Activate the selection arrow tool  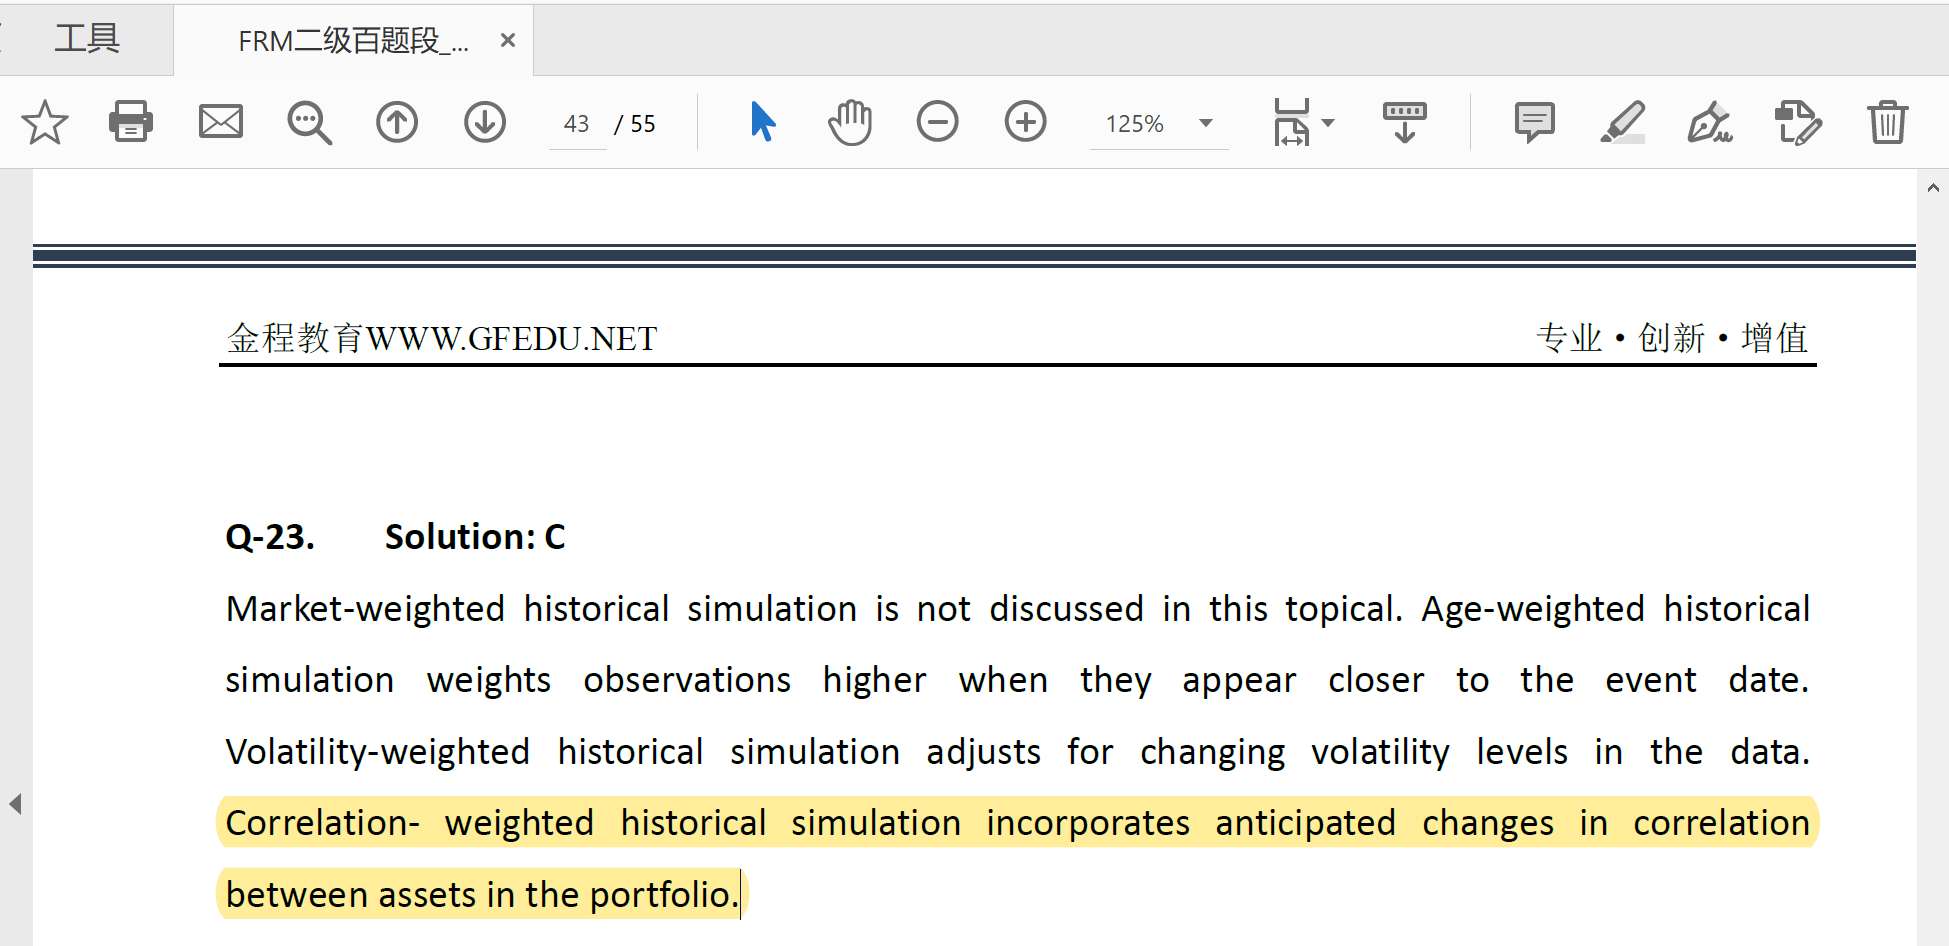tap(763, 122)
